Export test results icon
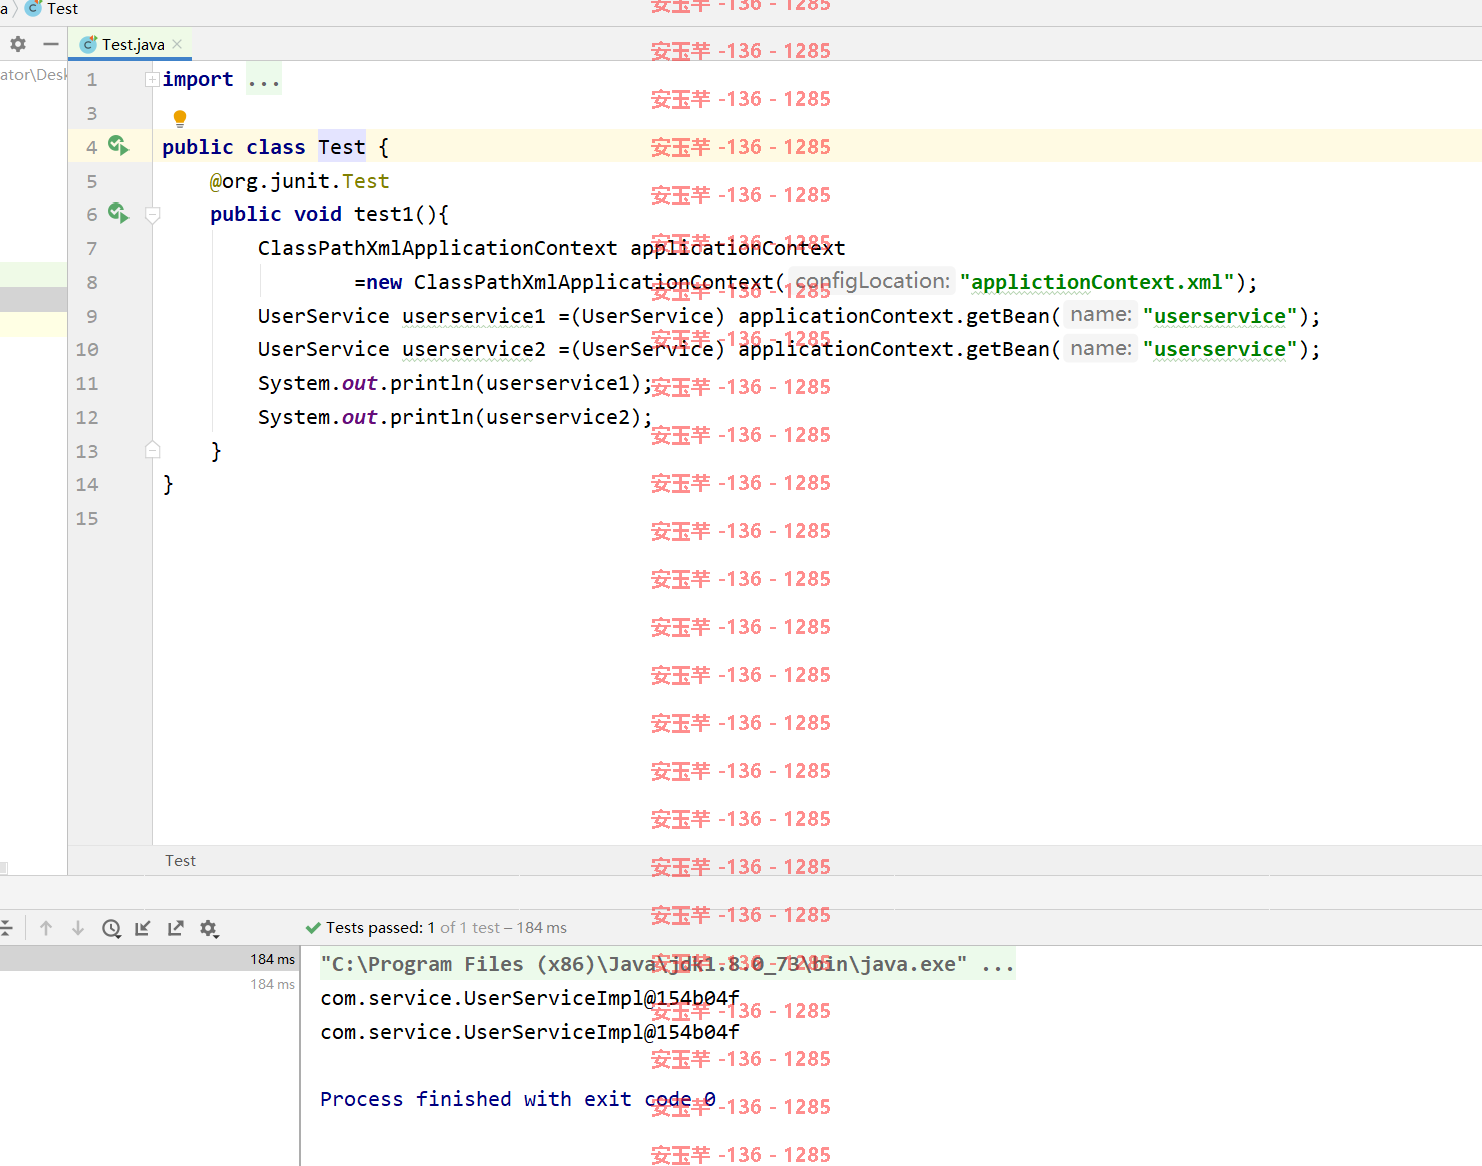Viewport: 1482px width, 1166px height. [x=176, y=928]
